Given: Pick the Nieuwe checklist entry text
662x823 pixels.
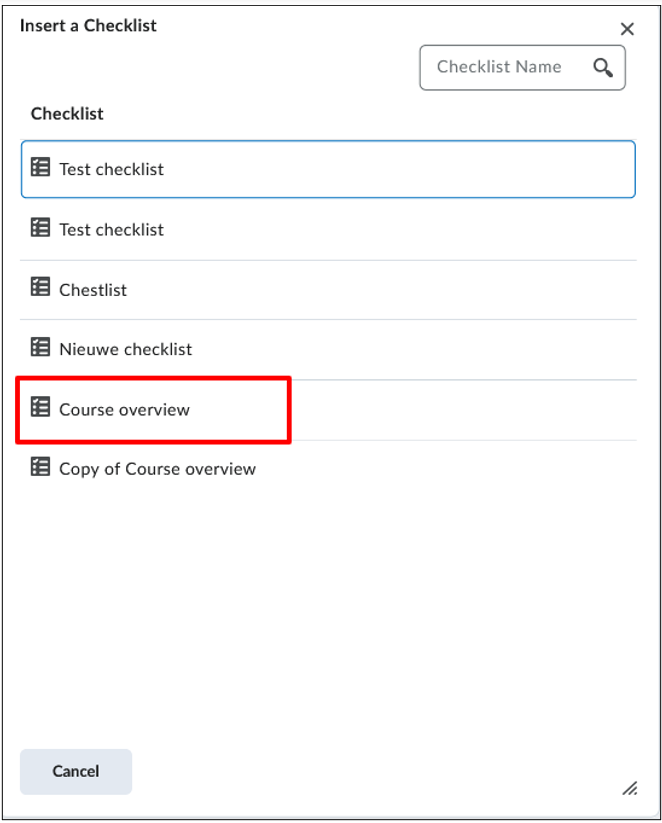Looking at the screenshot, I should pyautogui.click(x=125, y=349).
